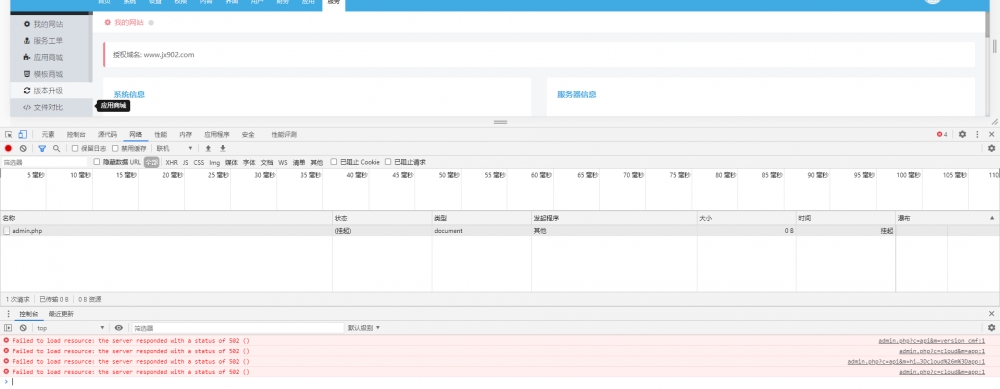Select 版本升级 in the left sidebar
Viewport: 1000px width, 389px height.
click(48, 91)
